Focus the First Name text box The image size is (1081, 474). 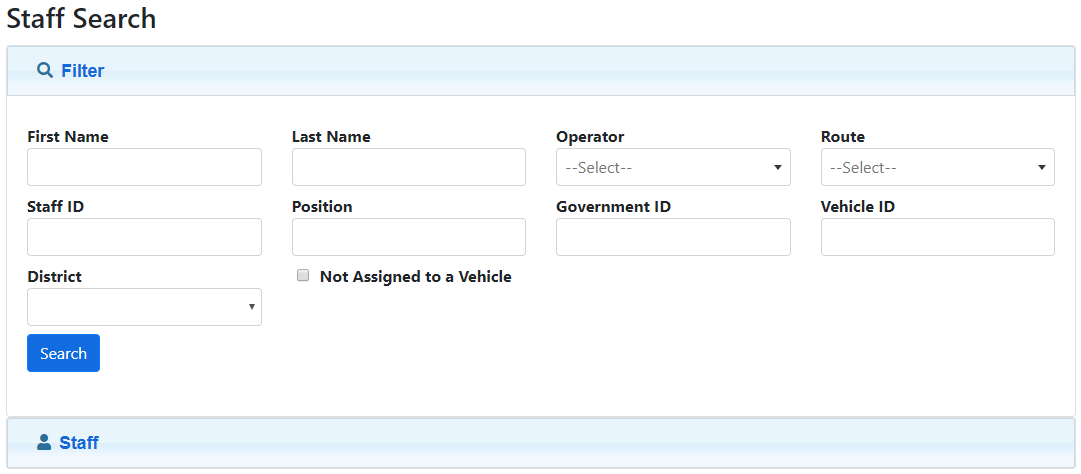pos(144,167)
